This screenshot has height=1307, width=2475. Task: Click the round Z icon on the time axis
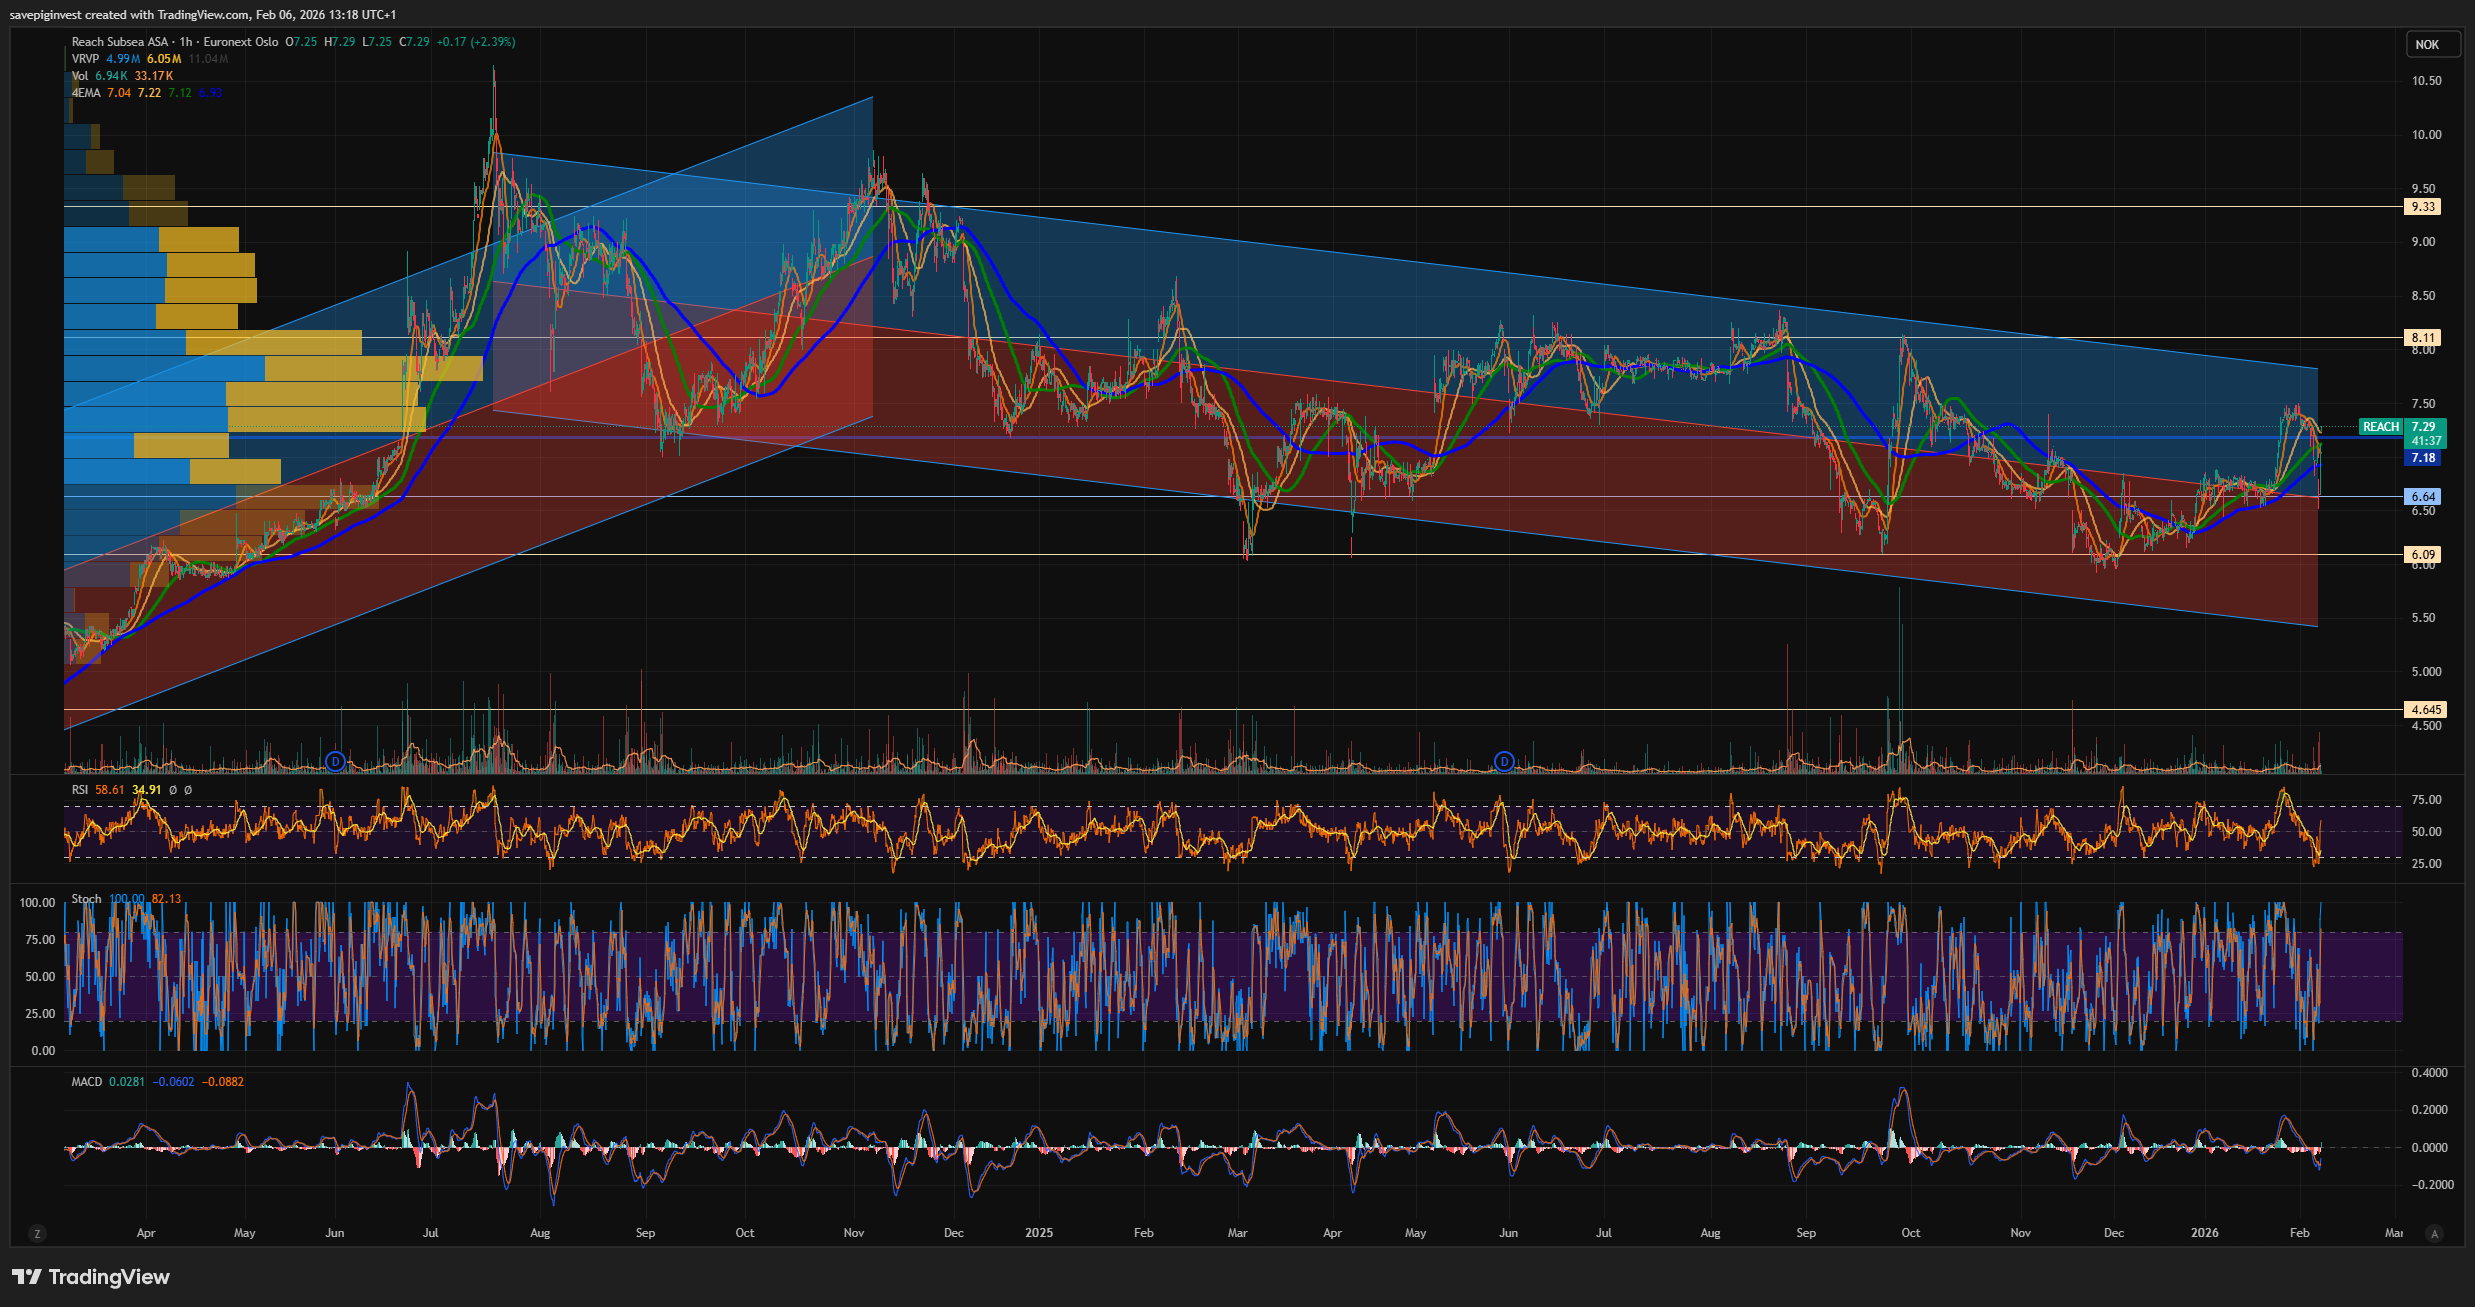[37, 1234]
